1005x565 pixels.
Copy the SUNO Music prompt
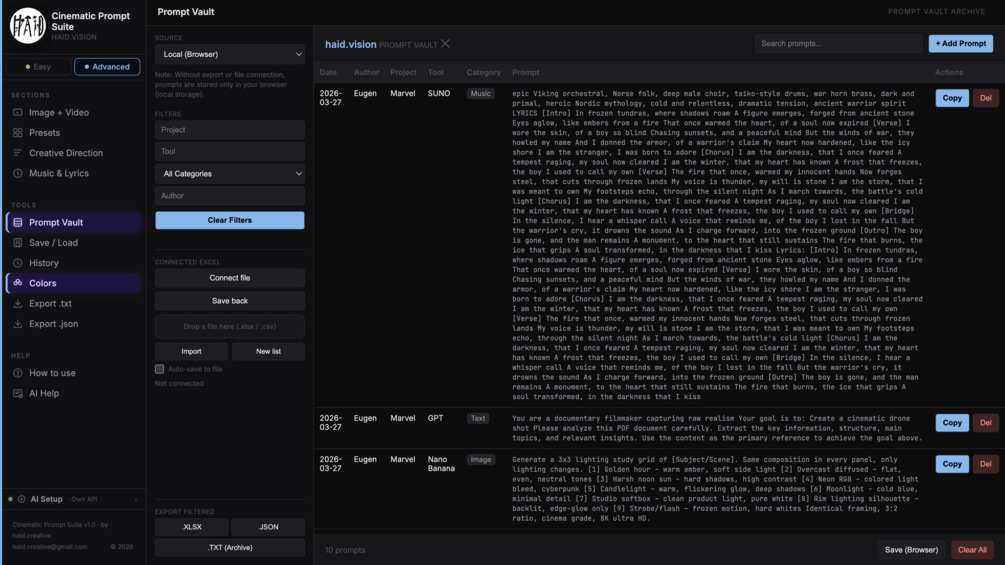952,98
